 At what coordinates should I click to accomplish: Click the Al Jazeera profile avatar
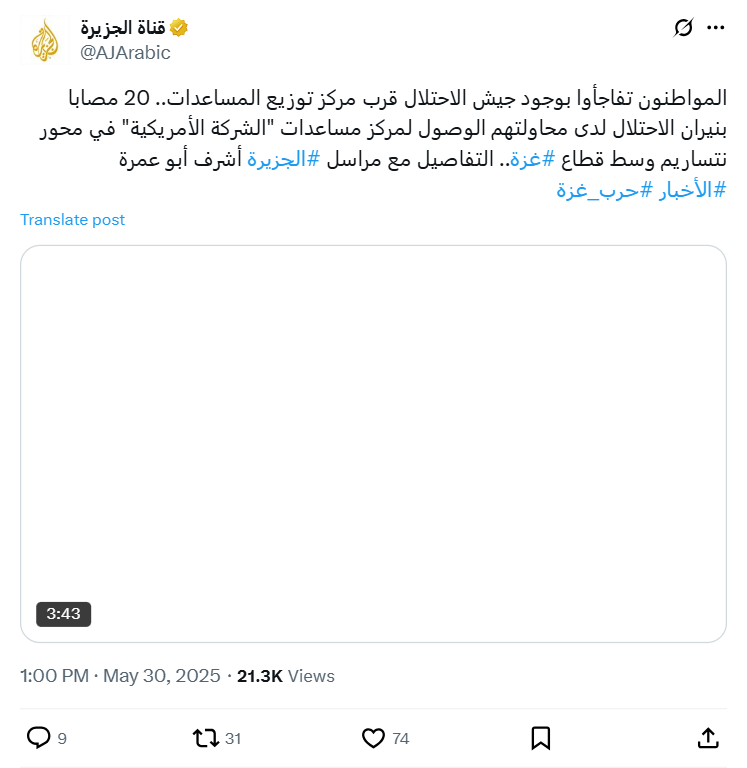[45, 40]
